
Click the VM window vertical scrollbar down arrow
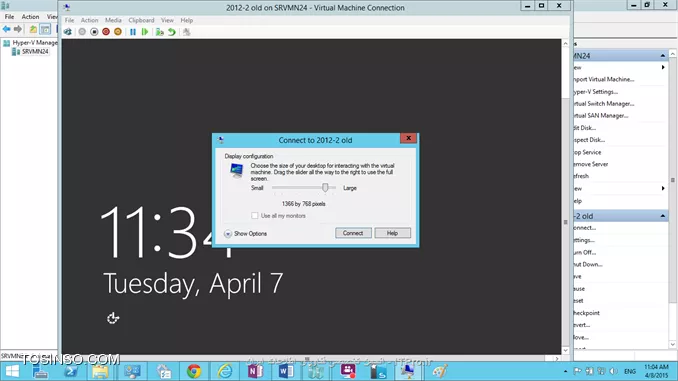coord(566,351)
